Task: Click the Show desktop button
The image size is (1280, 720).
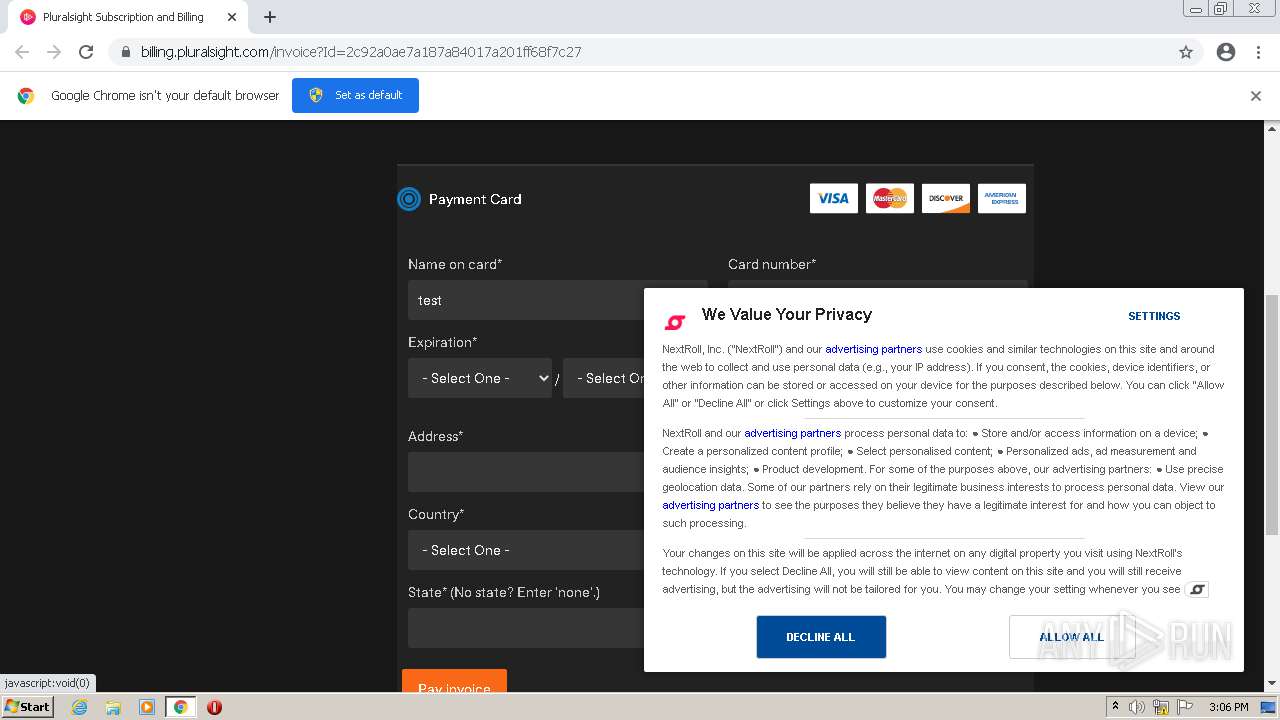Action: (x=1270, y=707)
